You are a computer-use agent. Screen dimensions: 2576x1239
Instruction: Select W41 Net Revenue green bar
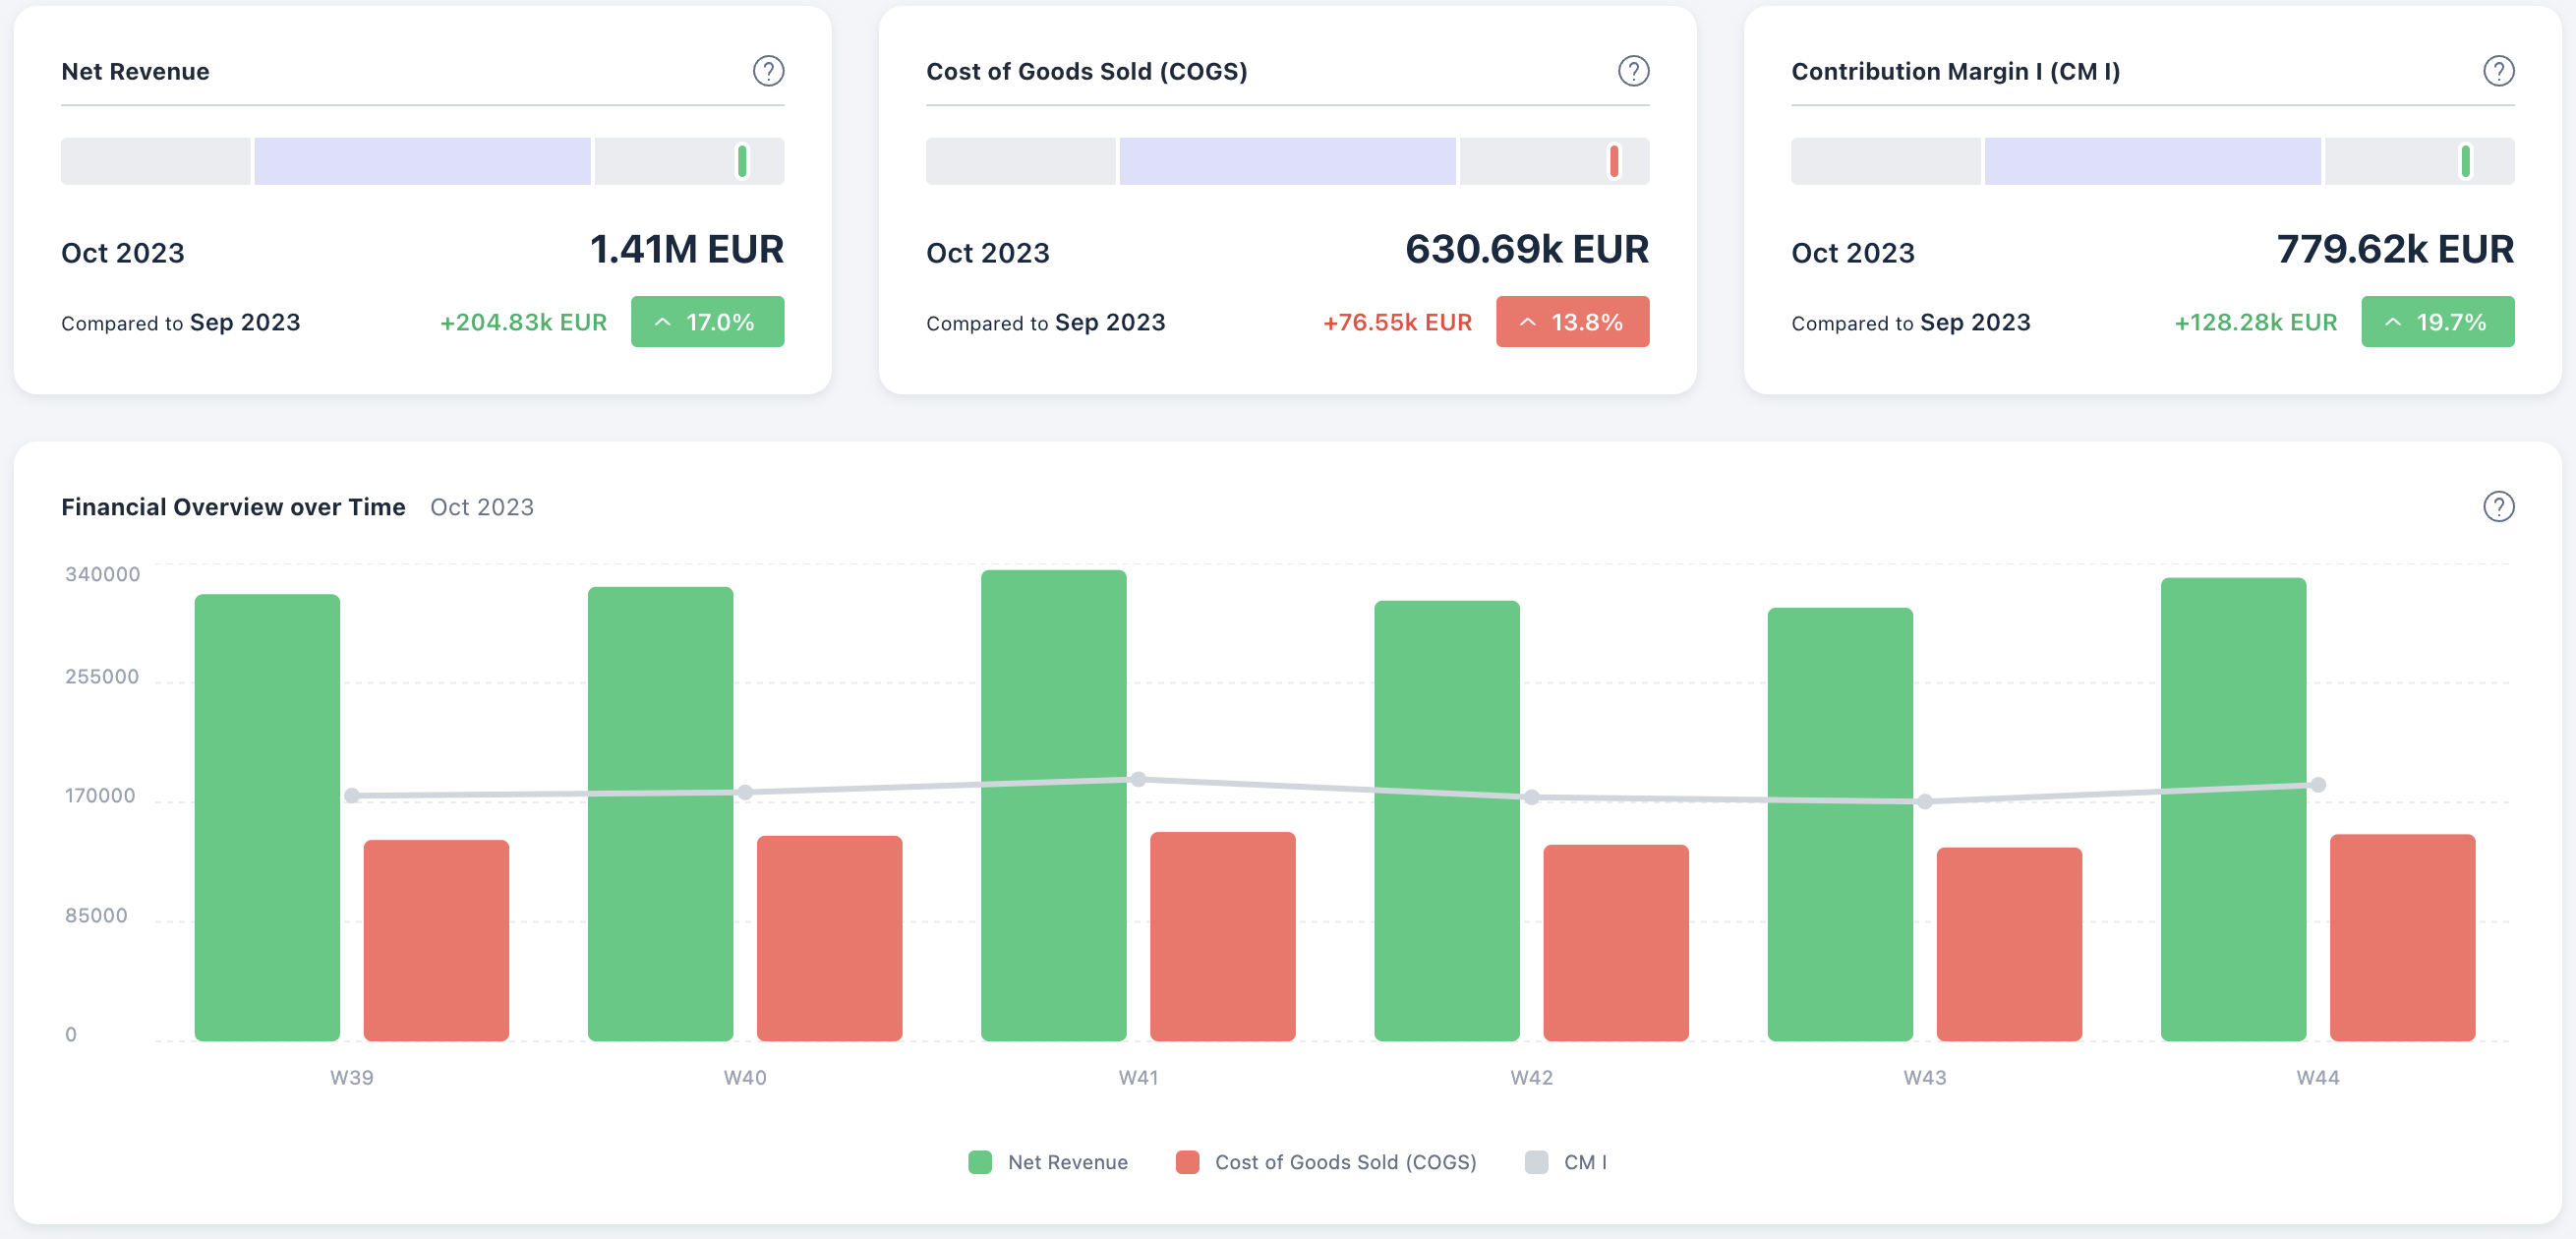point(1053,805)
